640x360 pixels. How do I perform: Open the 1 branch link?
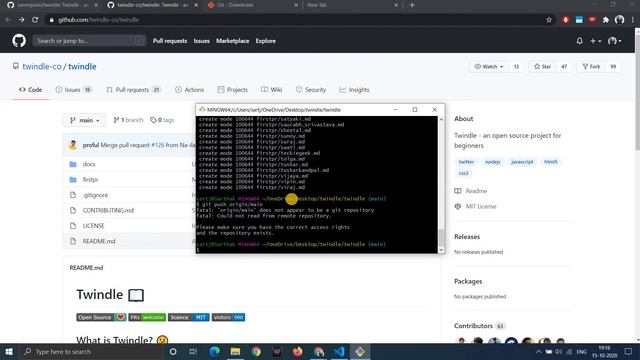[x=128, y=120]
